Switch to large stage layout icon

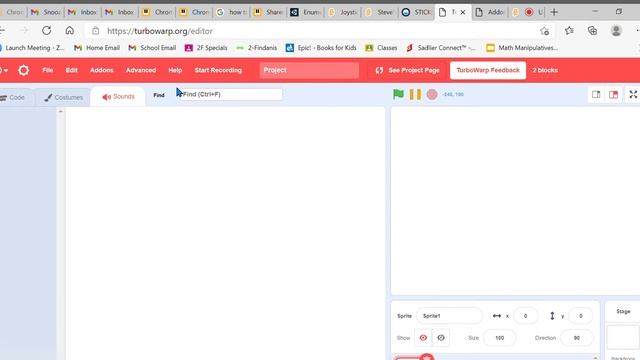coord(613,95)
